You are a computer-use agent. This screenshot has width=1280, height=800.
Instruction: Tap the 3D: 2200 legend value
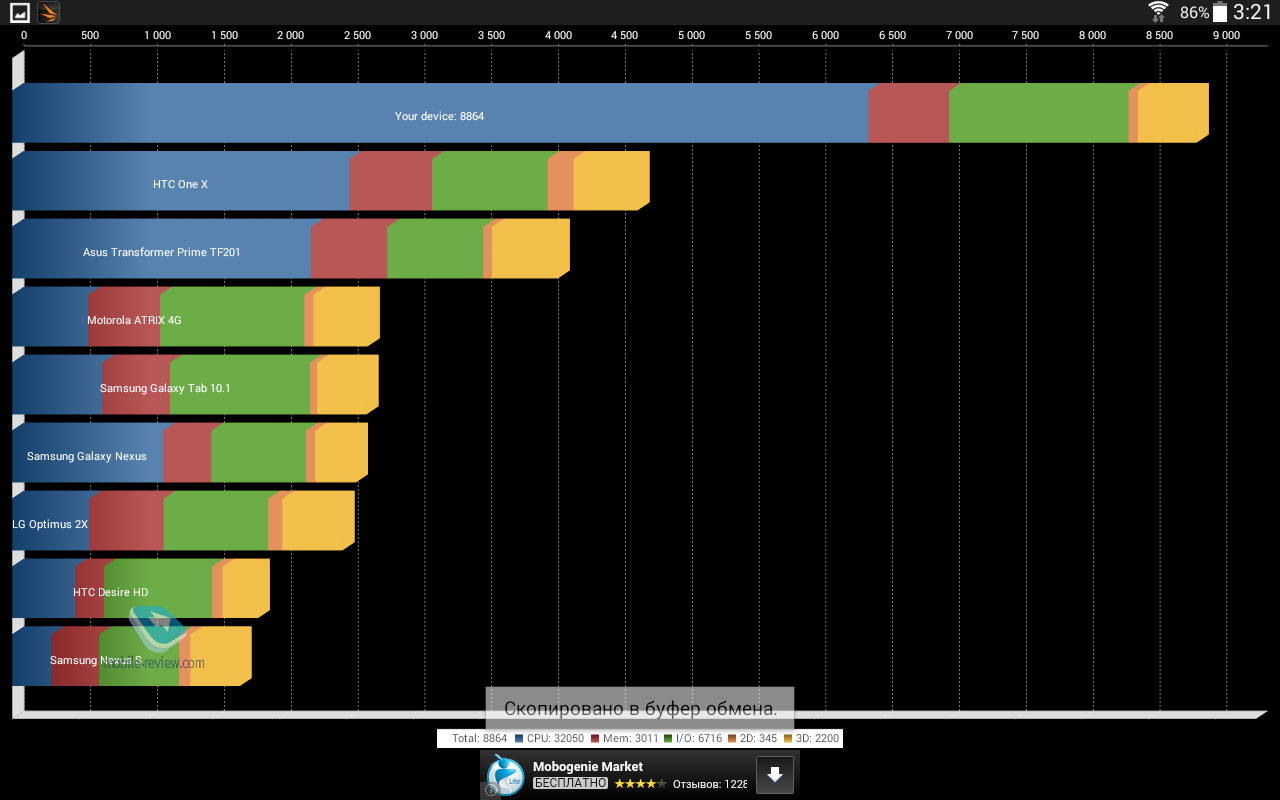(x=817, y=739)
